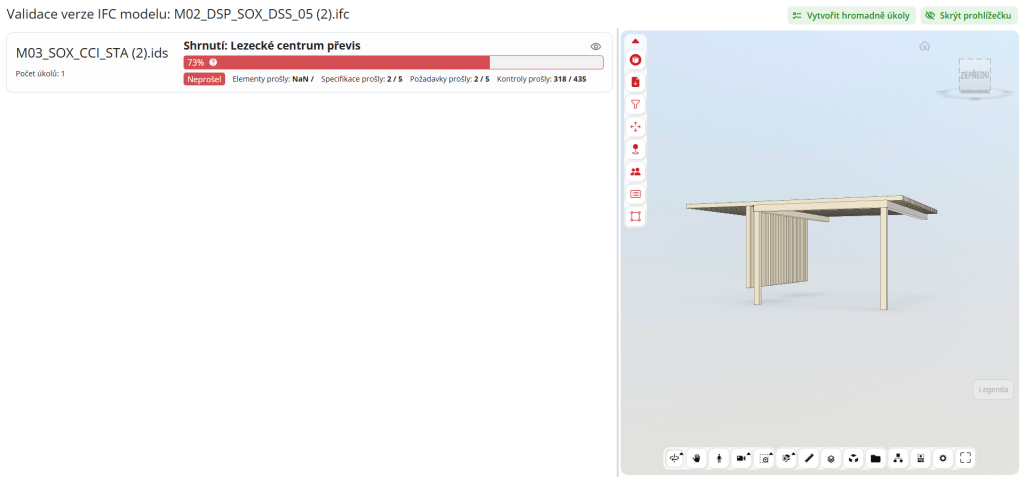Click the ZEPŘEDU view cube face

973,76
